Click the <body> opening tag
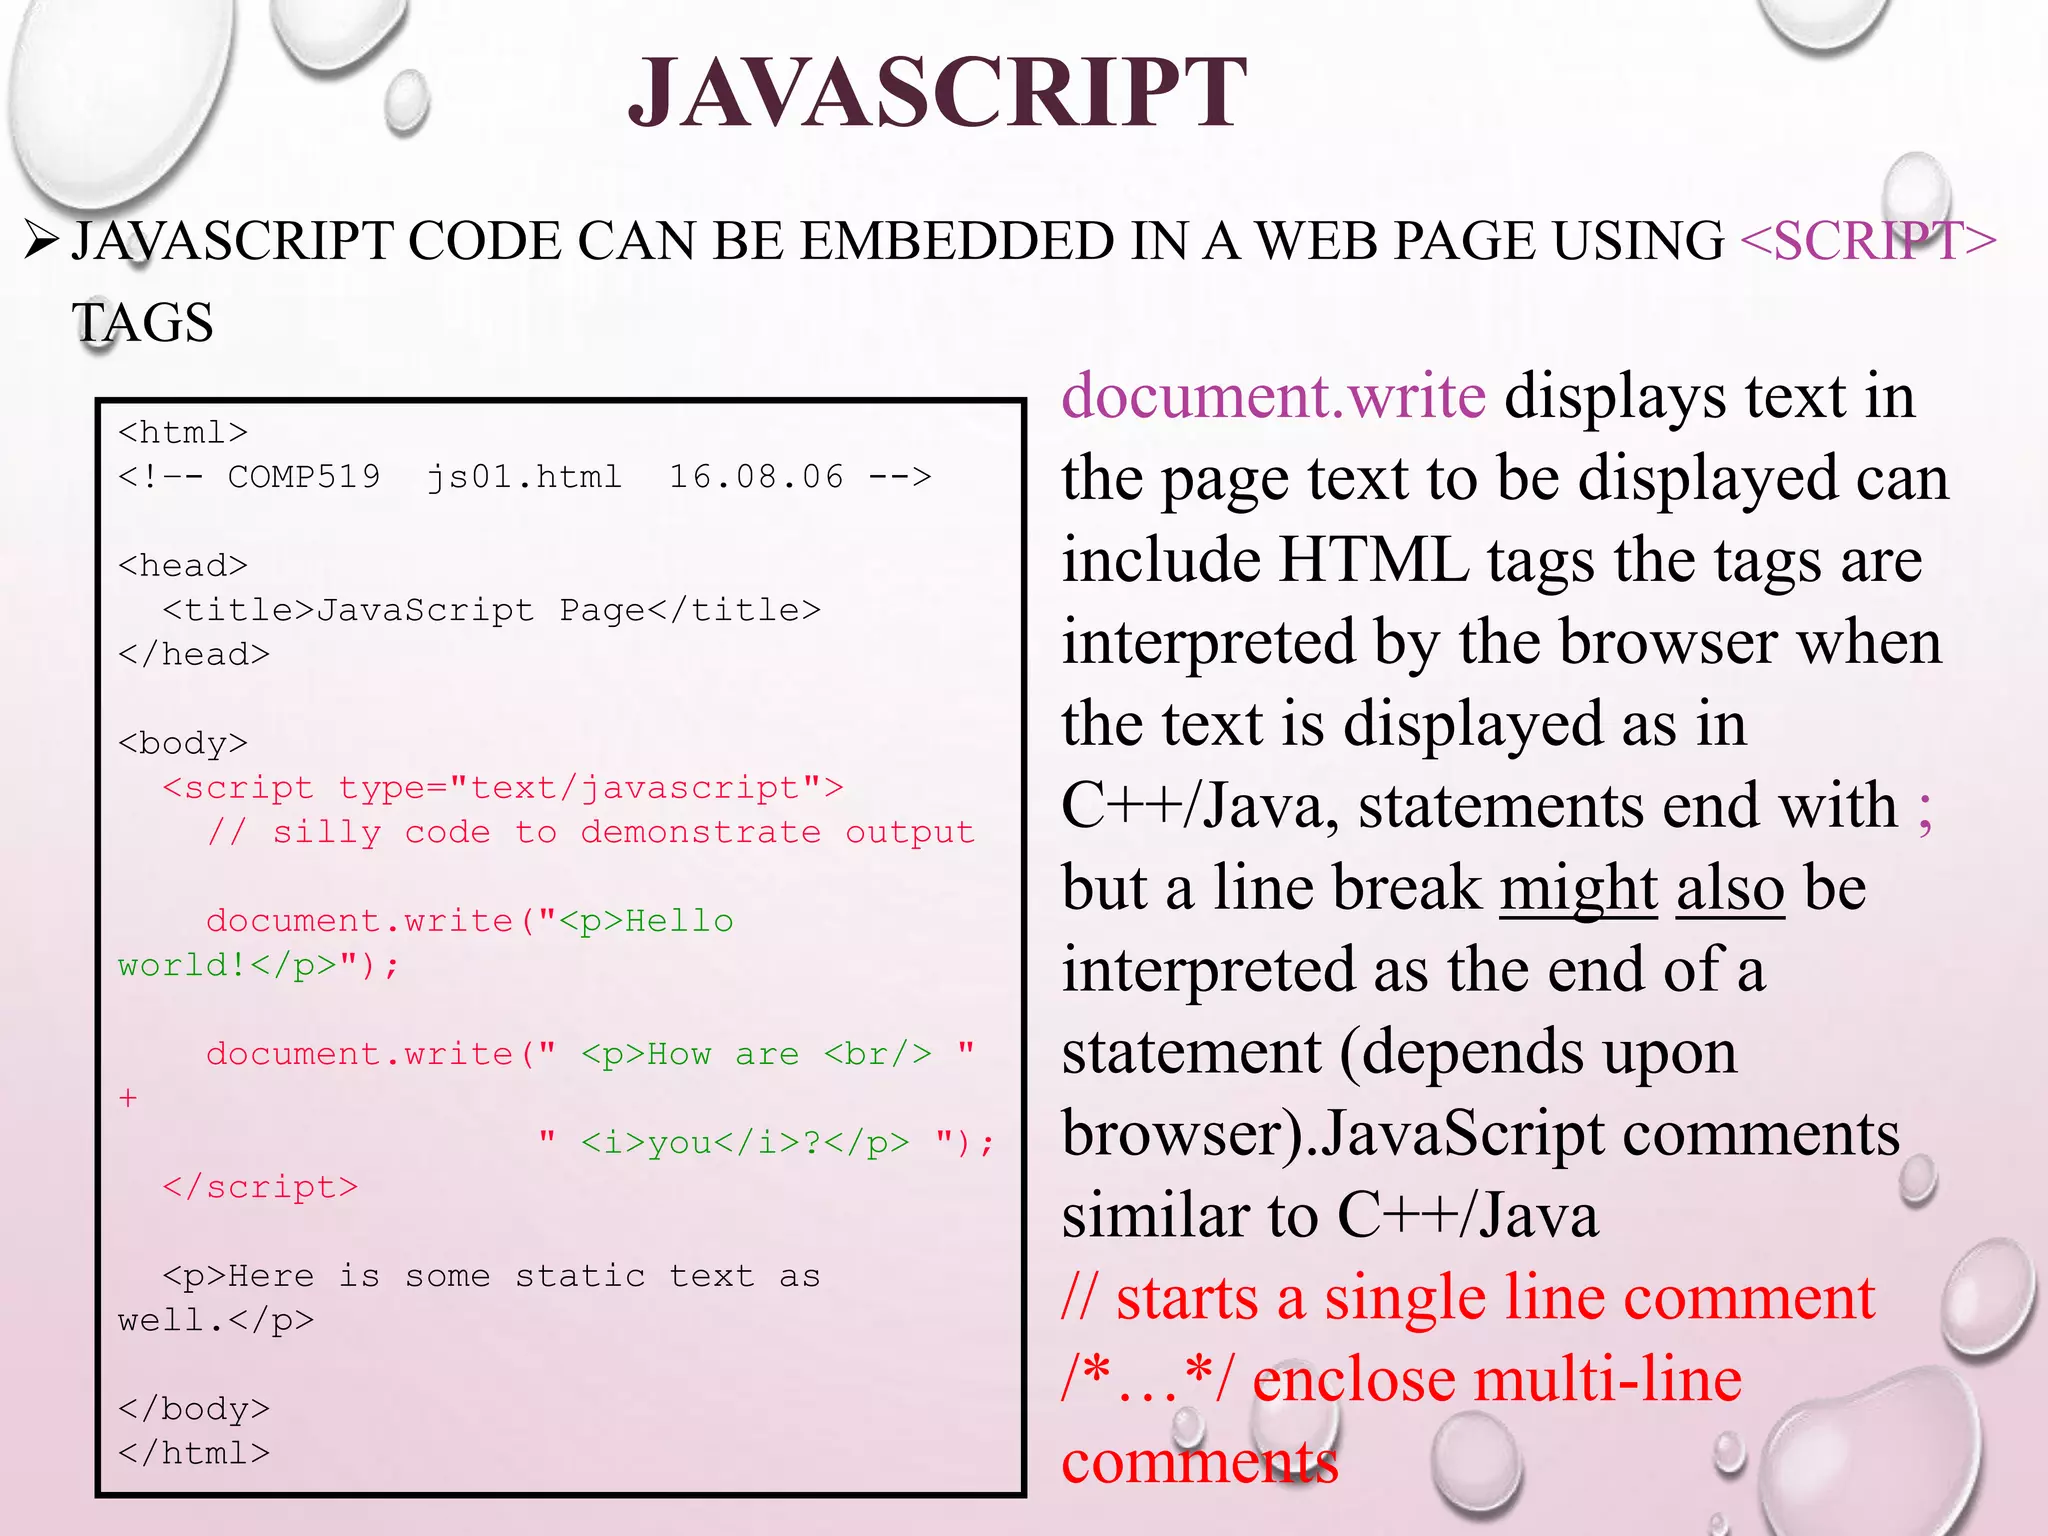2048x1536 pixels. [183, 742]
